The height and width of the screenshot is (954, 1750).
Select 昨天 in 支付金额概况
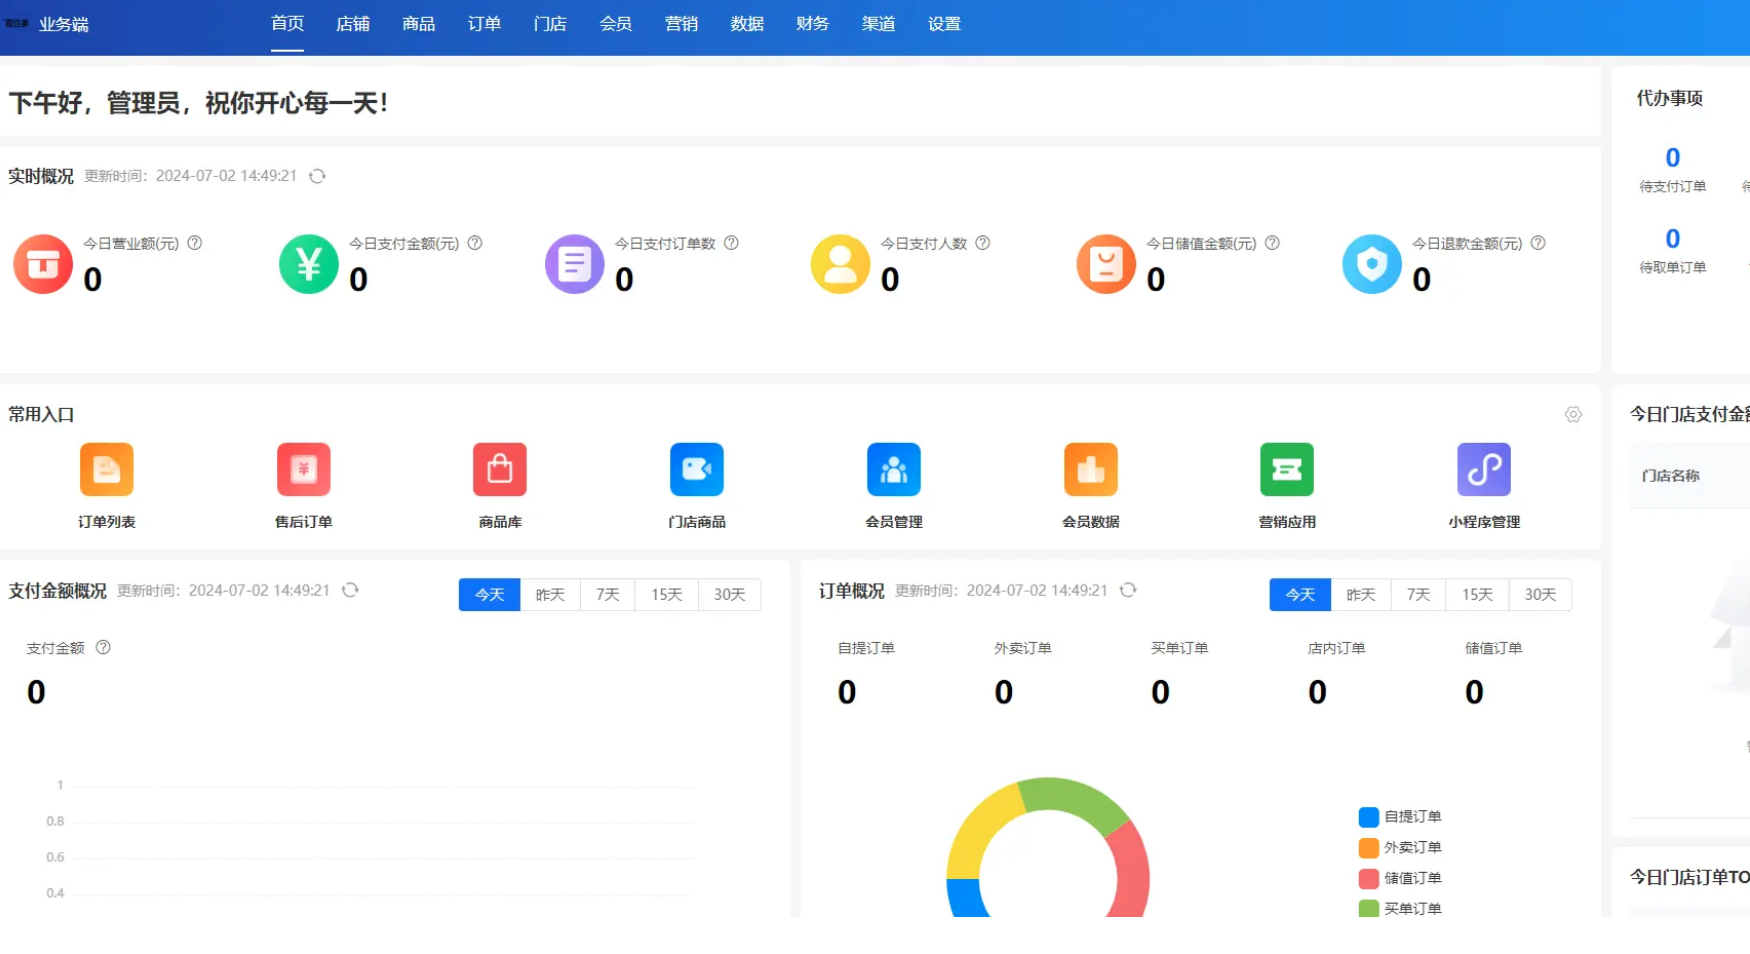(x=550, y=594)
